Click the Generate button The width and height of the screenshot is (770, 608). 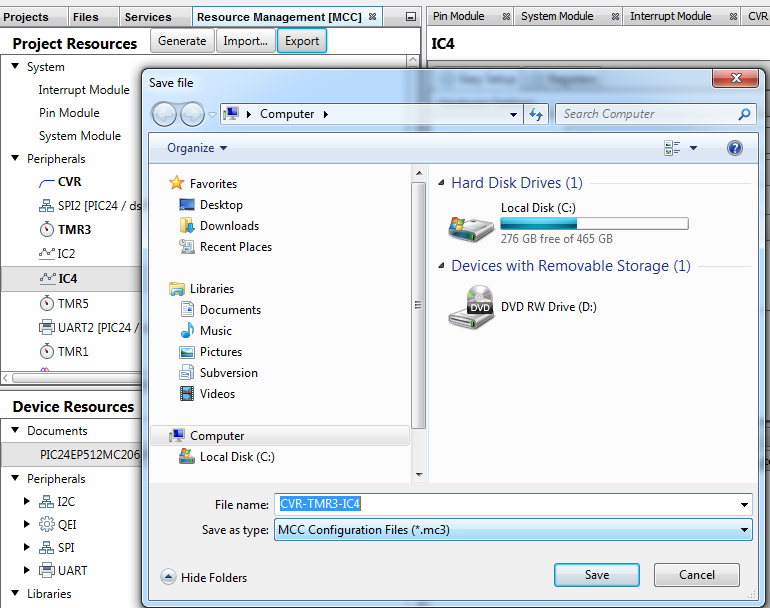tap(183, 41)
